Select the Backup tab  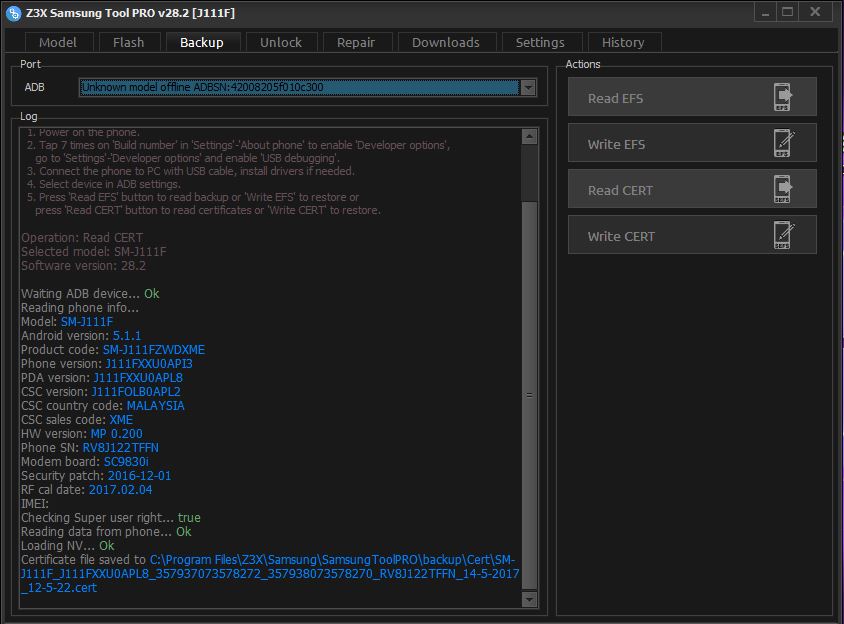click(202, 43)
